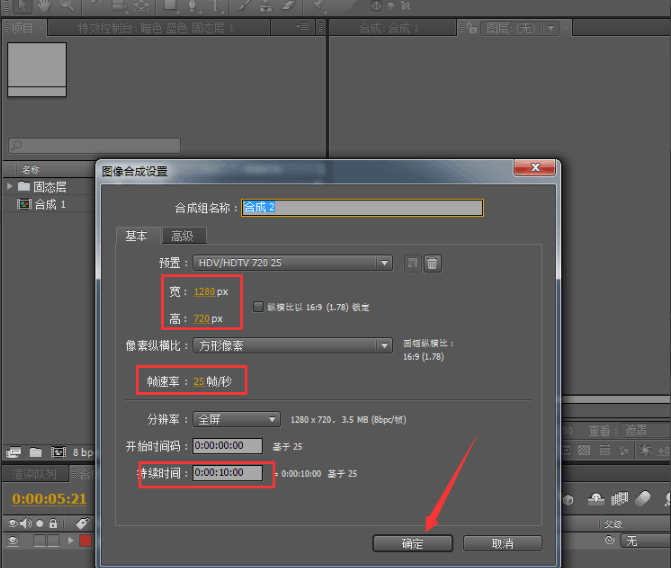Expand the 固态层 folder in project panel
671x568 pixels.
[10, 187]
